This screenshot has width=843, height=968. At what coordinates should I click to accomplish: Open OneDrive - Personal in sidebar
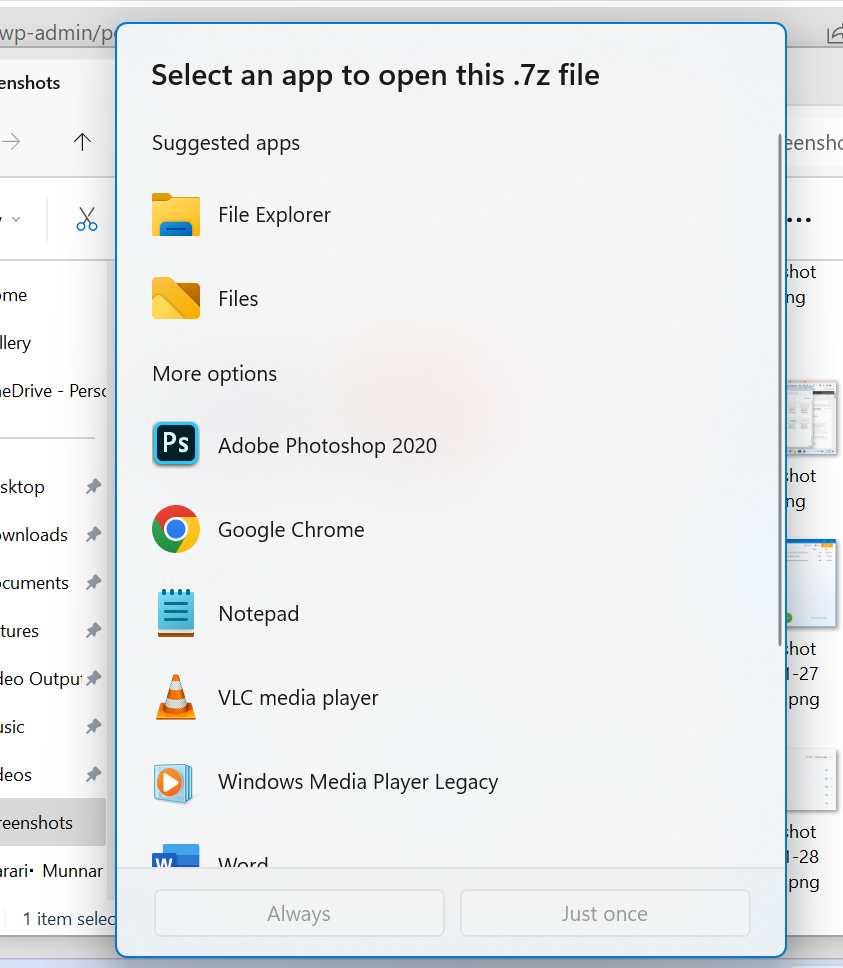(x=53, y=391)
